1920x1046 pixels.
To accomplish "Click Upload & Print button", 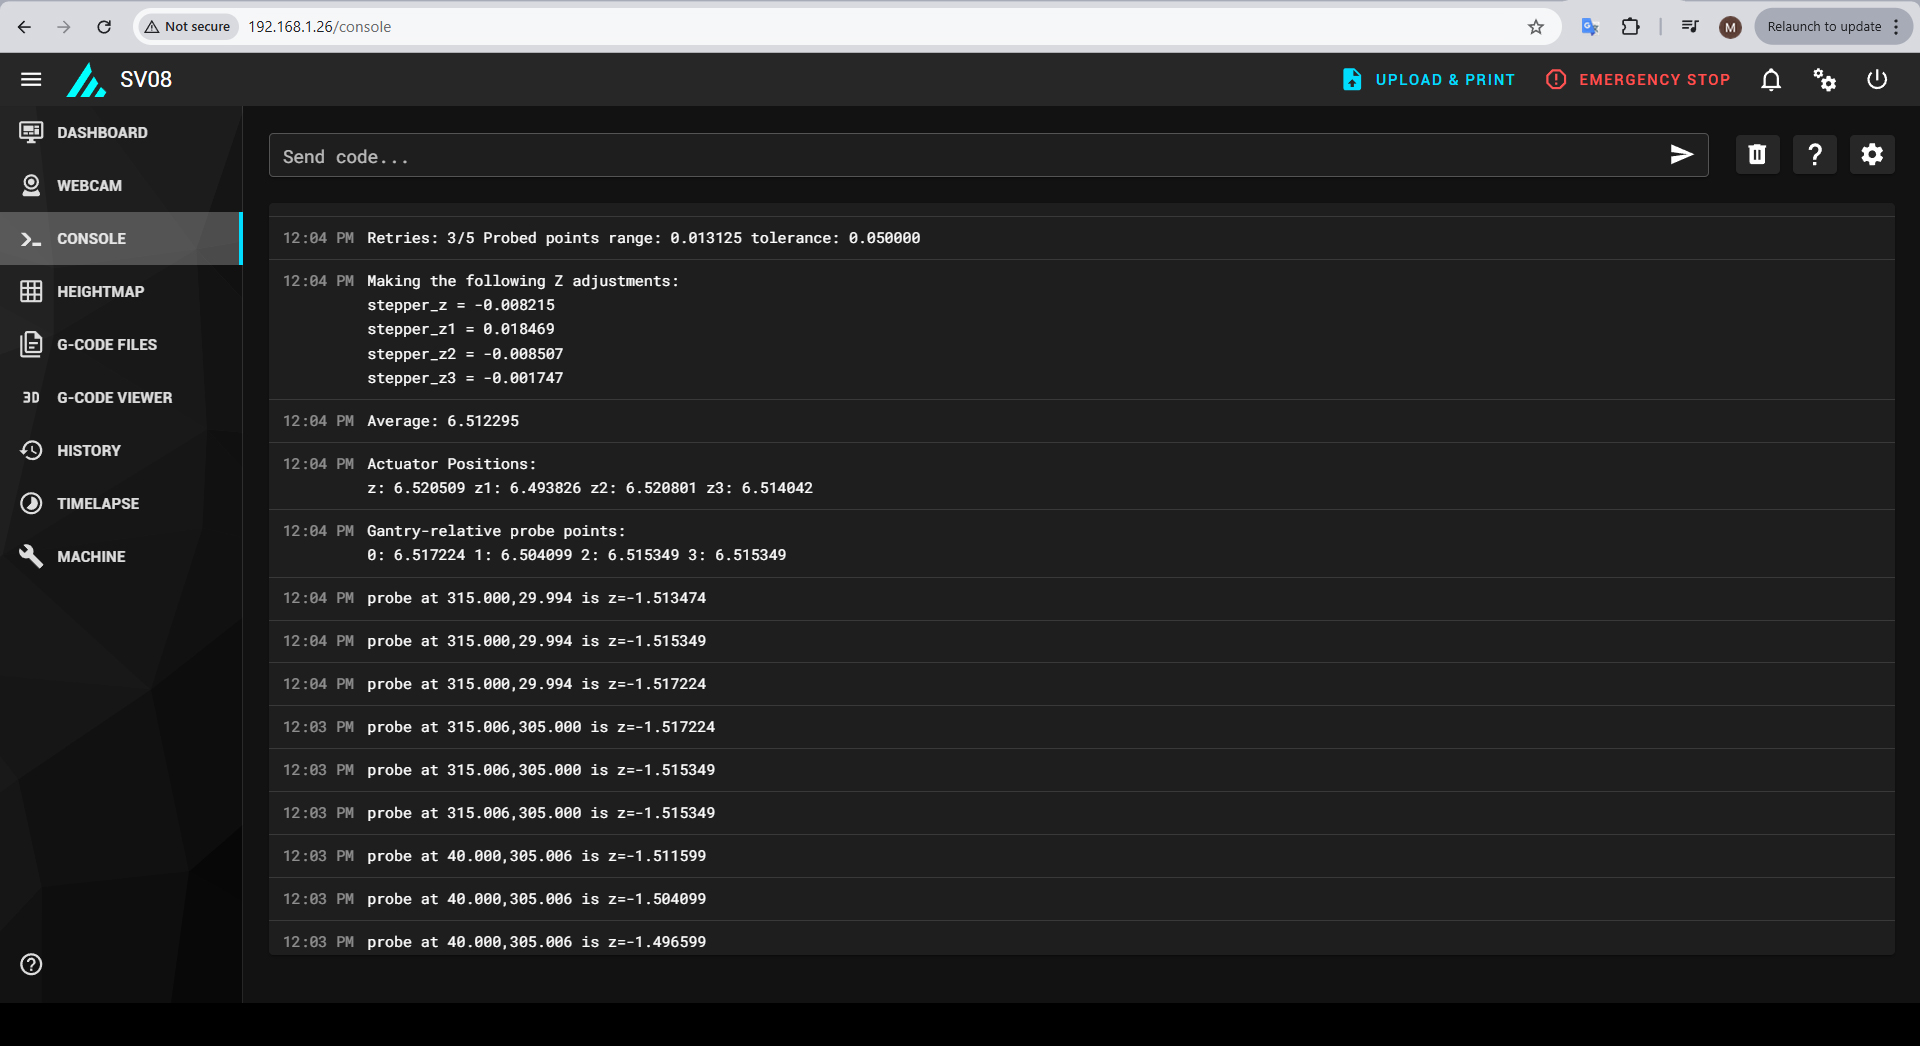I will 1429,80.
